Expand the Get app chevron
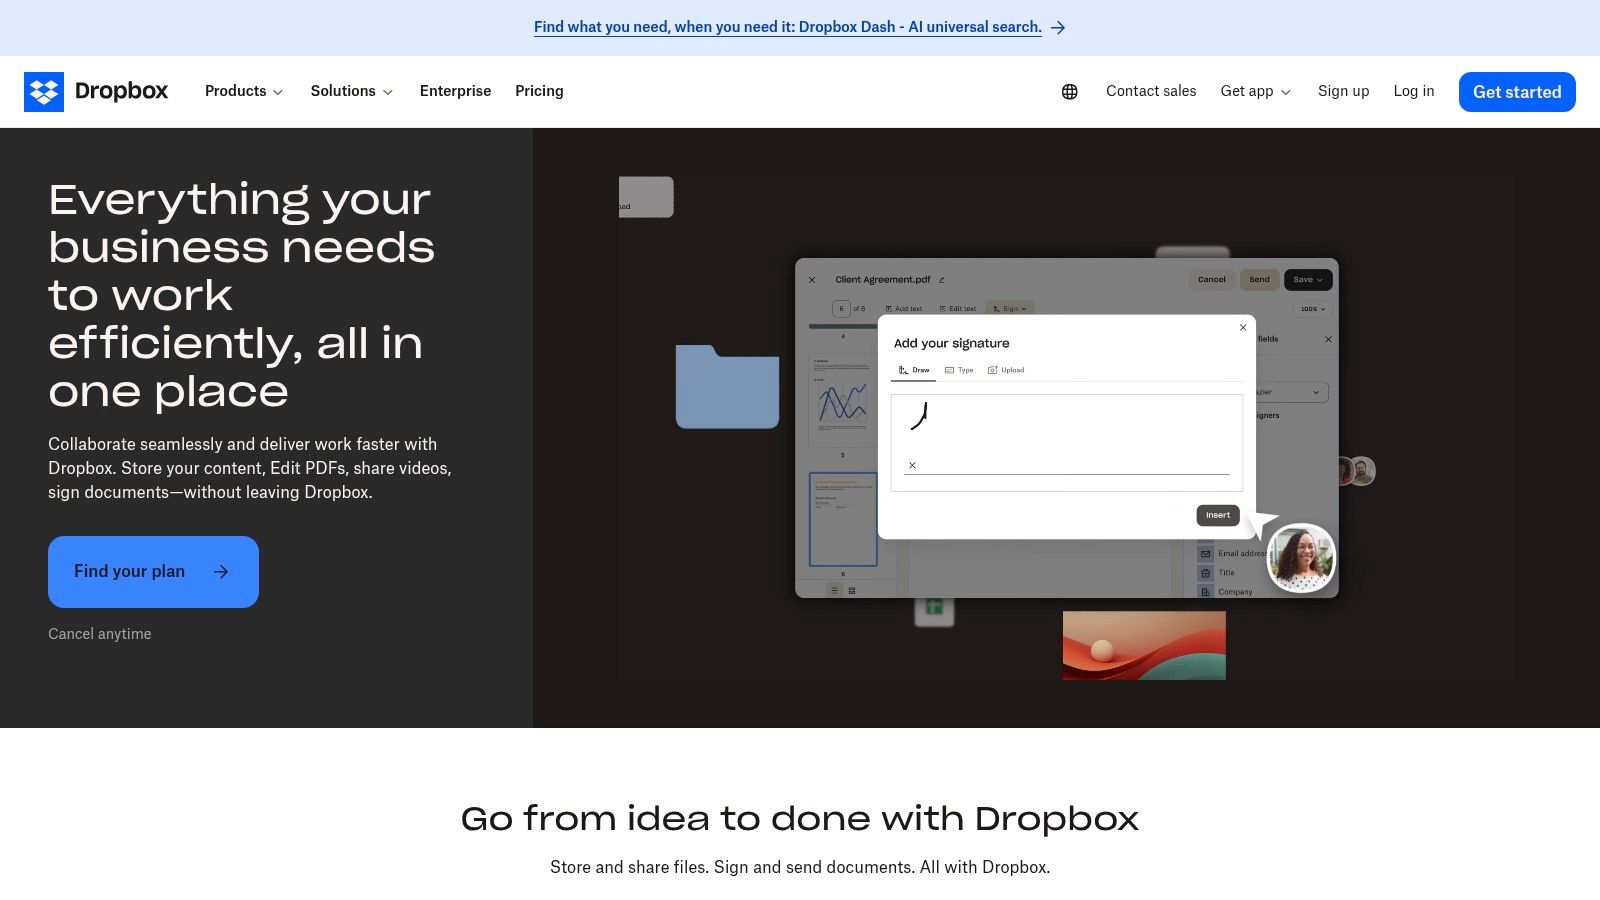The width and height of the screenshot is (1600, 900). (x=1285, y=92)
